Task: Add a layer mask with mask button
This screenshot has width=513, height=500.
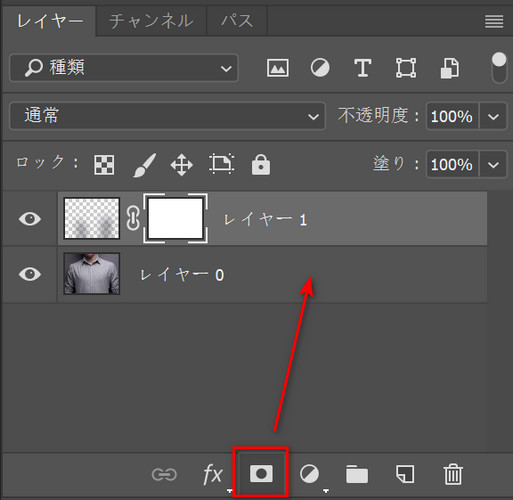Action: pos(261,473)
